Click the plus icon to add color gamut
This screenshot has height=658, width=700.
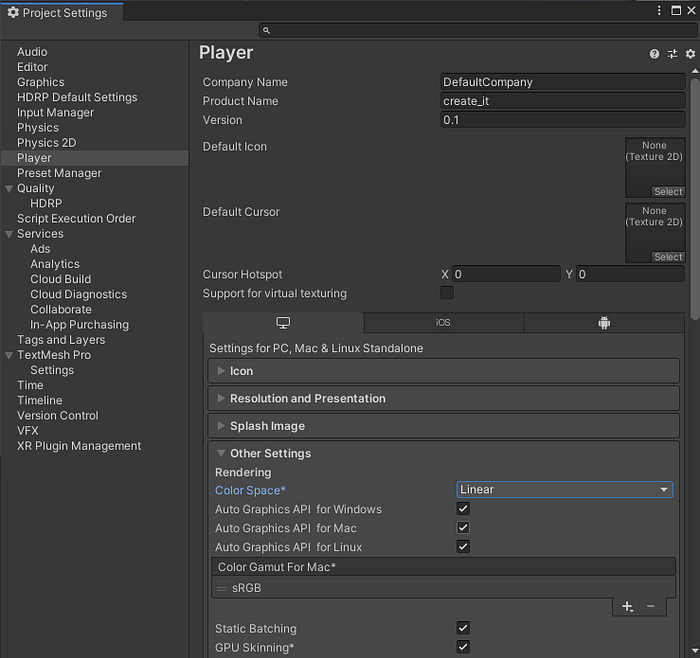pos(627,607)
